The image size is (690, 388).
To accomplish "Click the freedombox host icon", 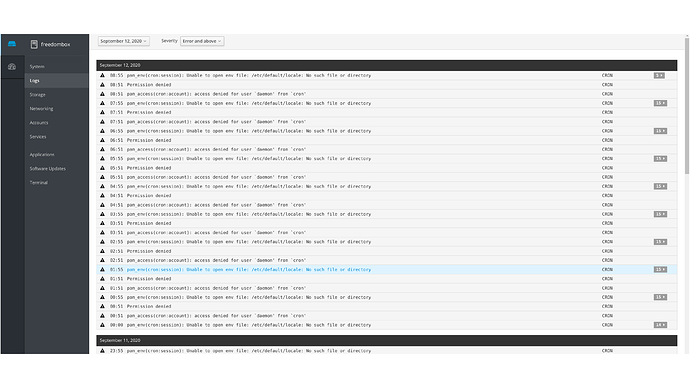I will pos(34,44).
